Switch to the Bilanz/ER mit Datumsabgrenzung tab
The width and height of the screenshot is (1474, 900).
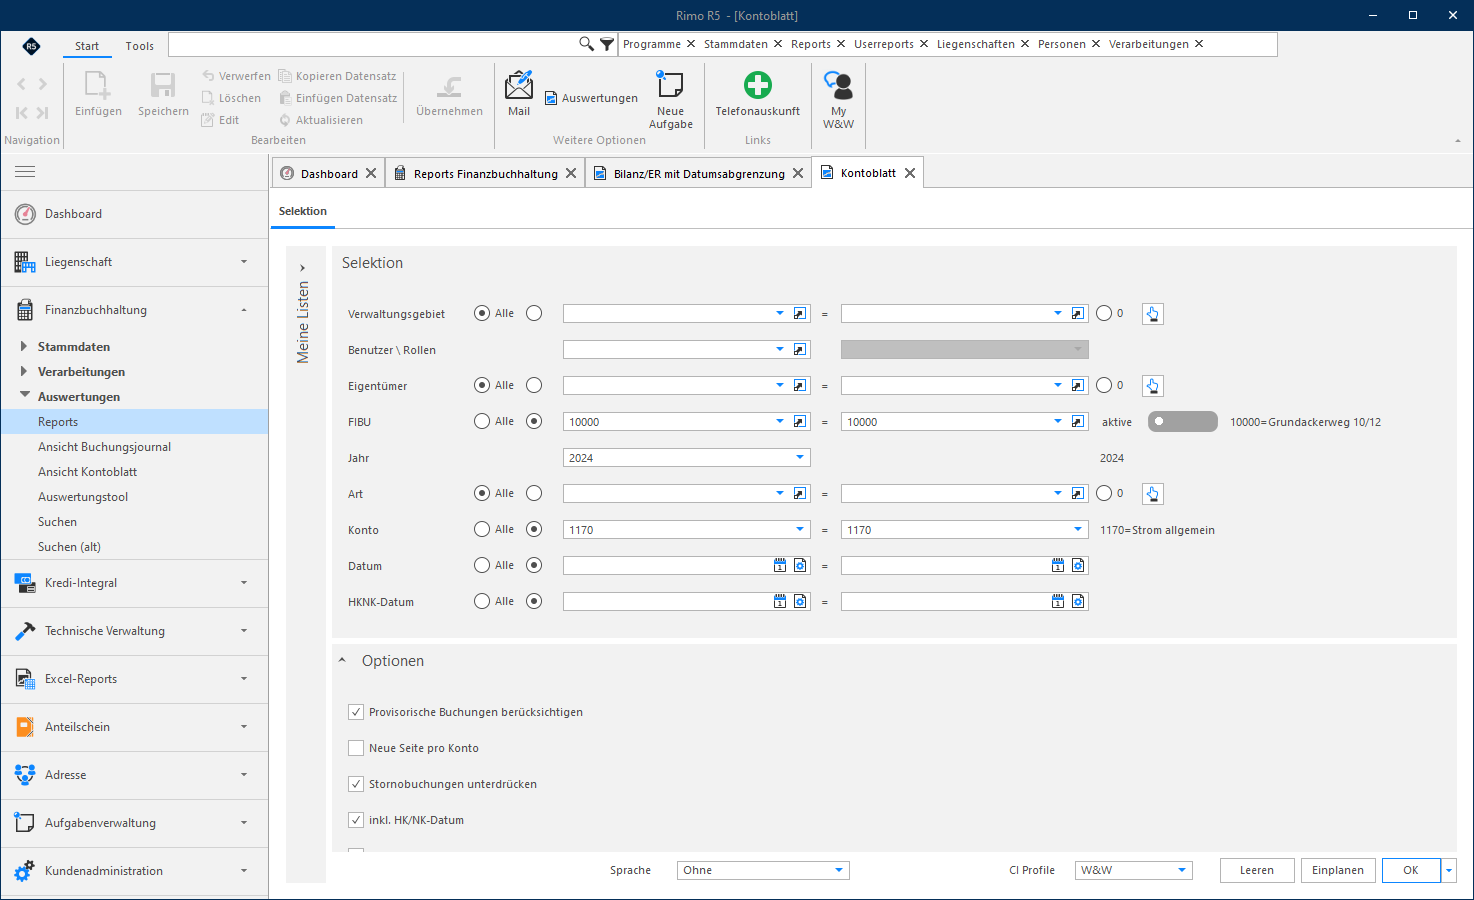pos(698,173)
